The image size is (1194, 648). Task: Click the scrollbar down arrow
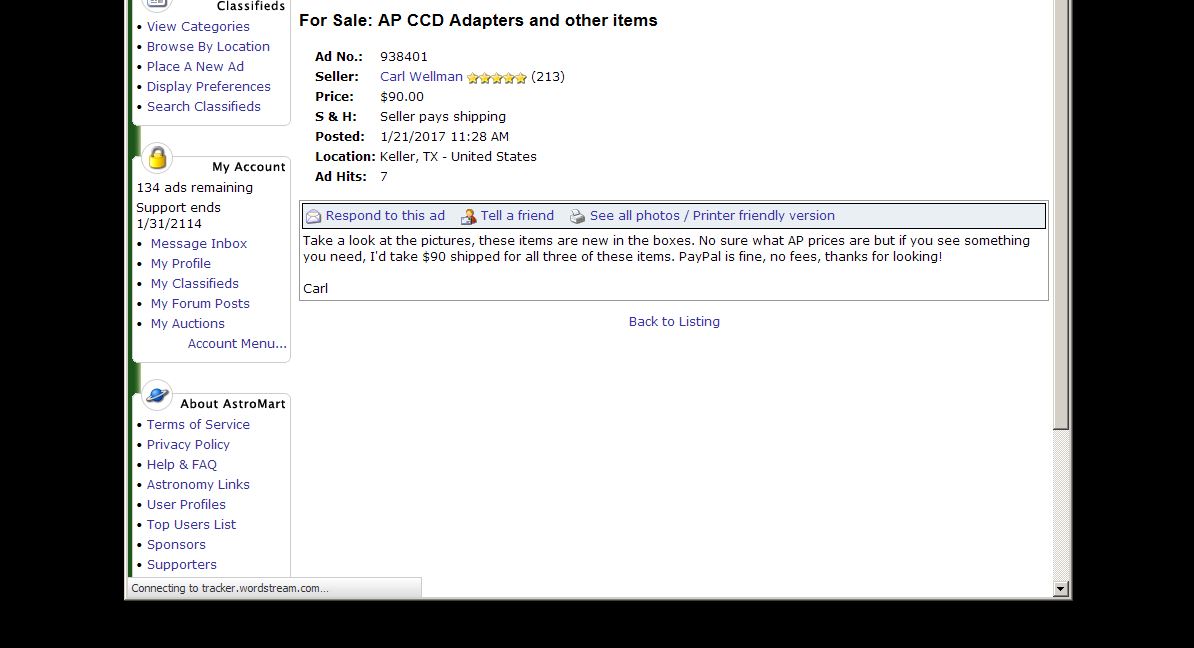pyautogui.click(x=1061, y=589)
